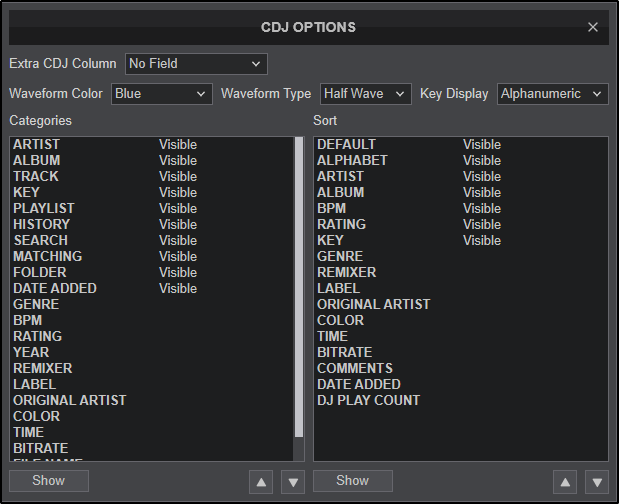Screen dimensions: 619x504
Task: Click the move up arrow under Categories list
Action: [x=261, y=482]
